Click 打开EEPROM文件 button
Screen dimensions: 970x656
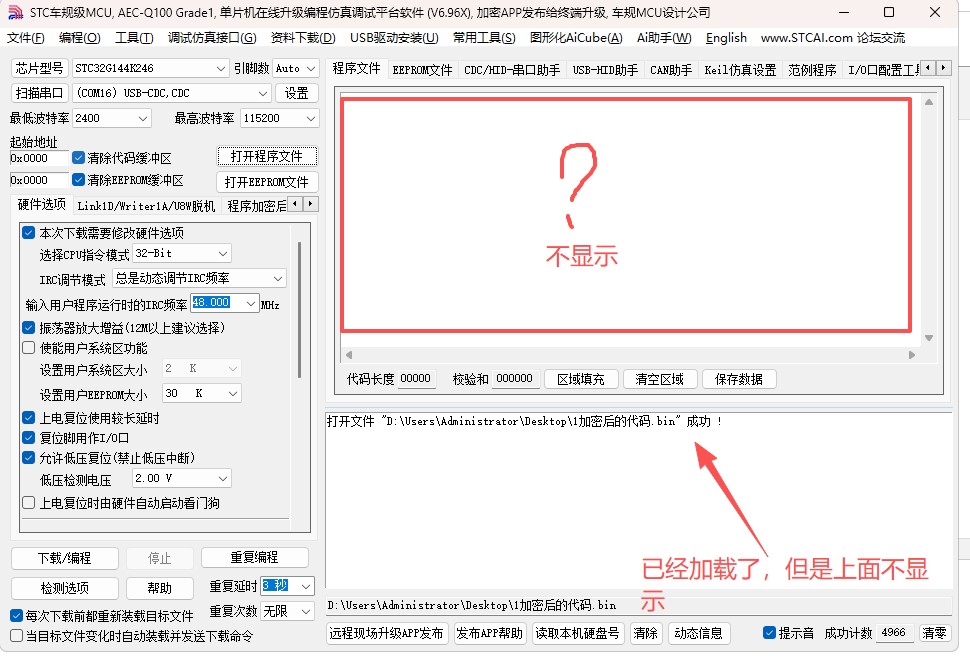[267, 182]
